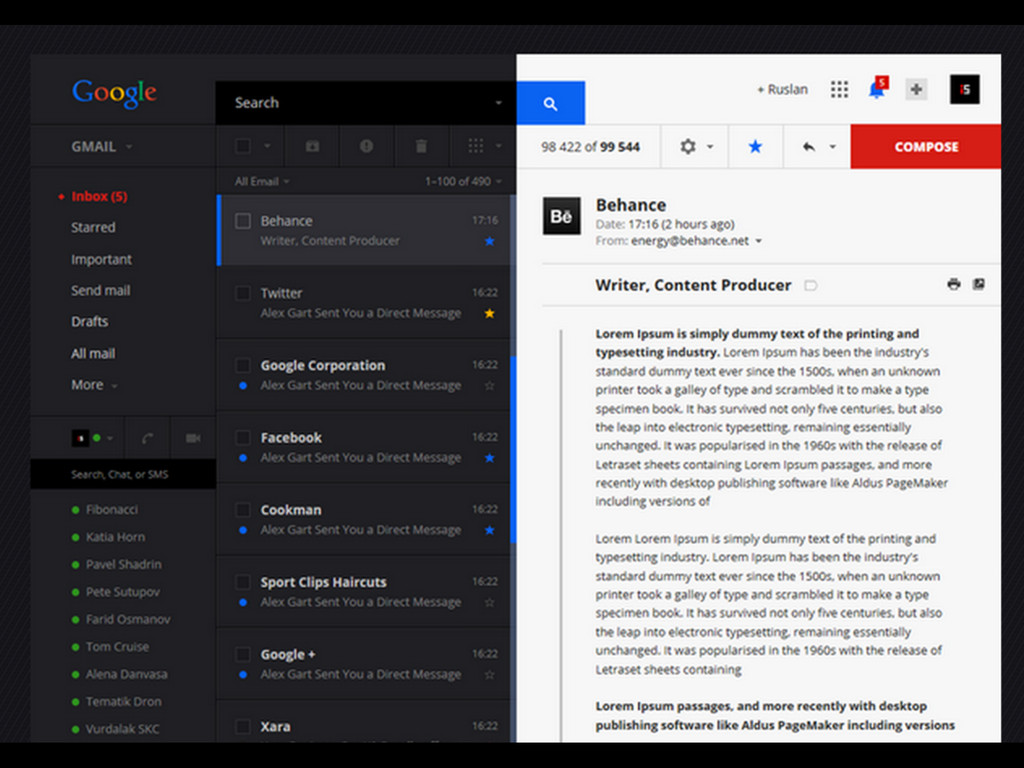Image resolution: width=1024 pixels, height=768 pixels.
Task: Click the report spam icon
Action: pyautogui.click(x=366, y=146)
